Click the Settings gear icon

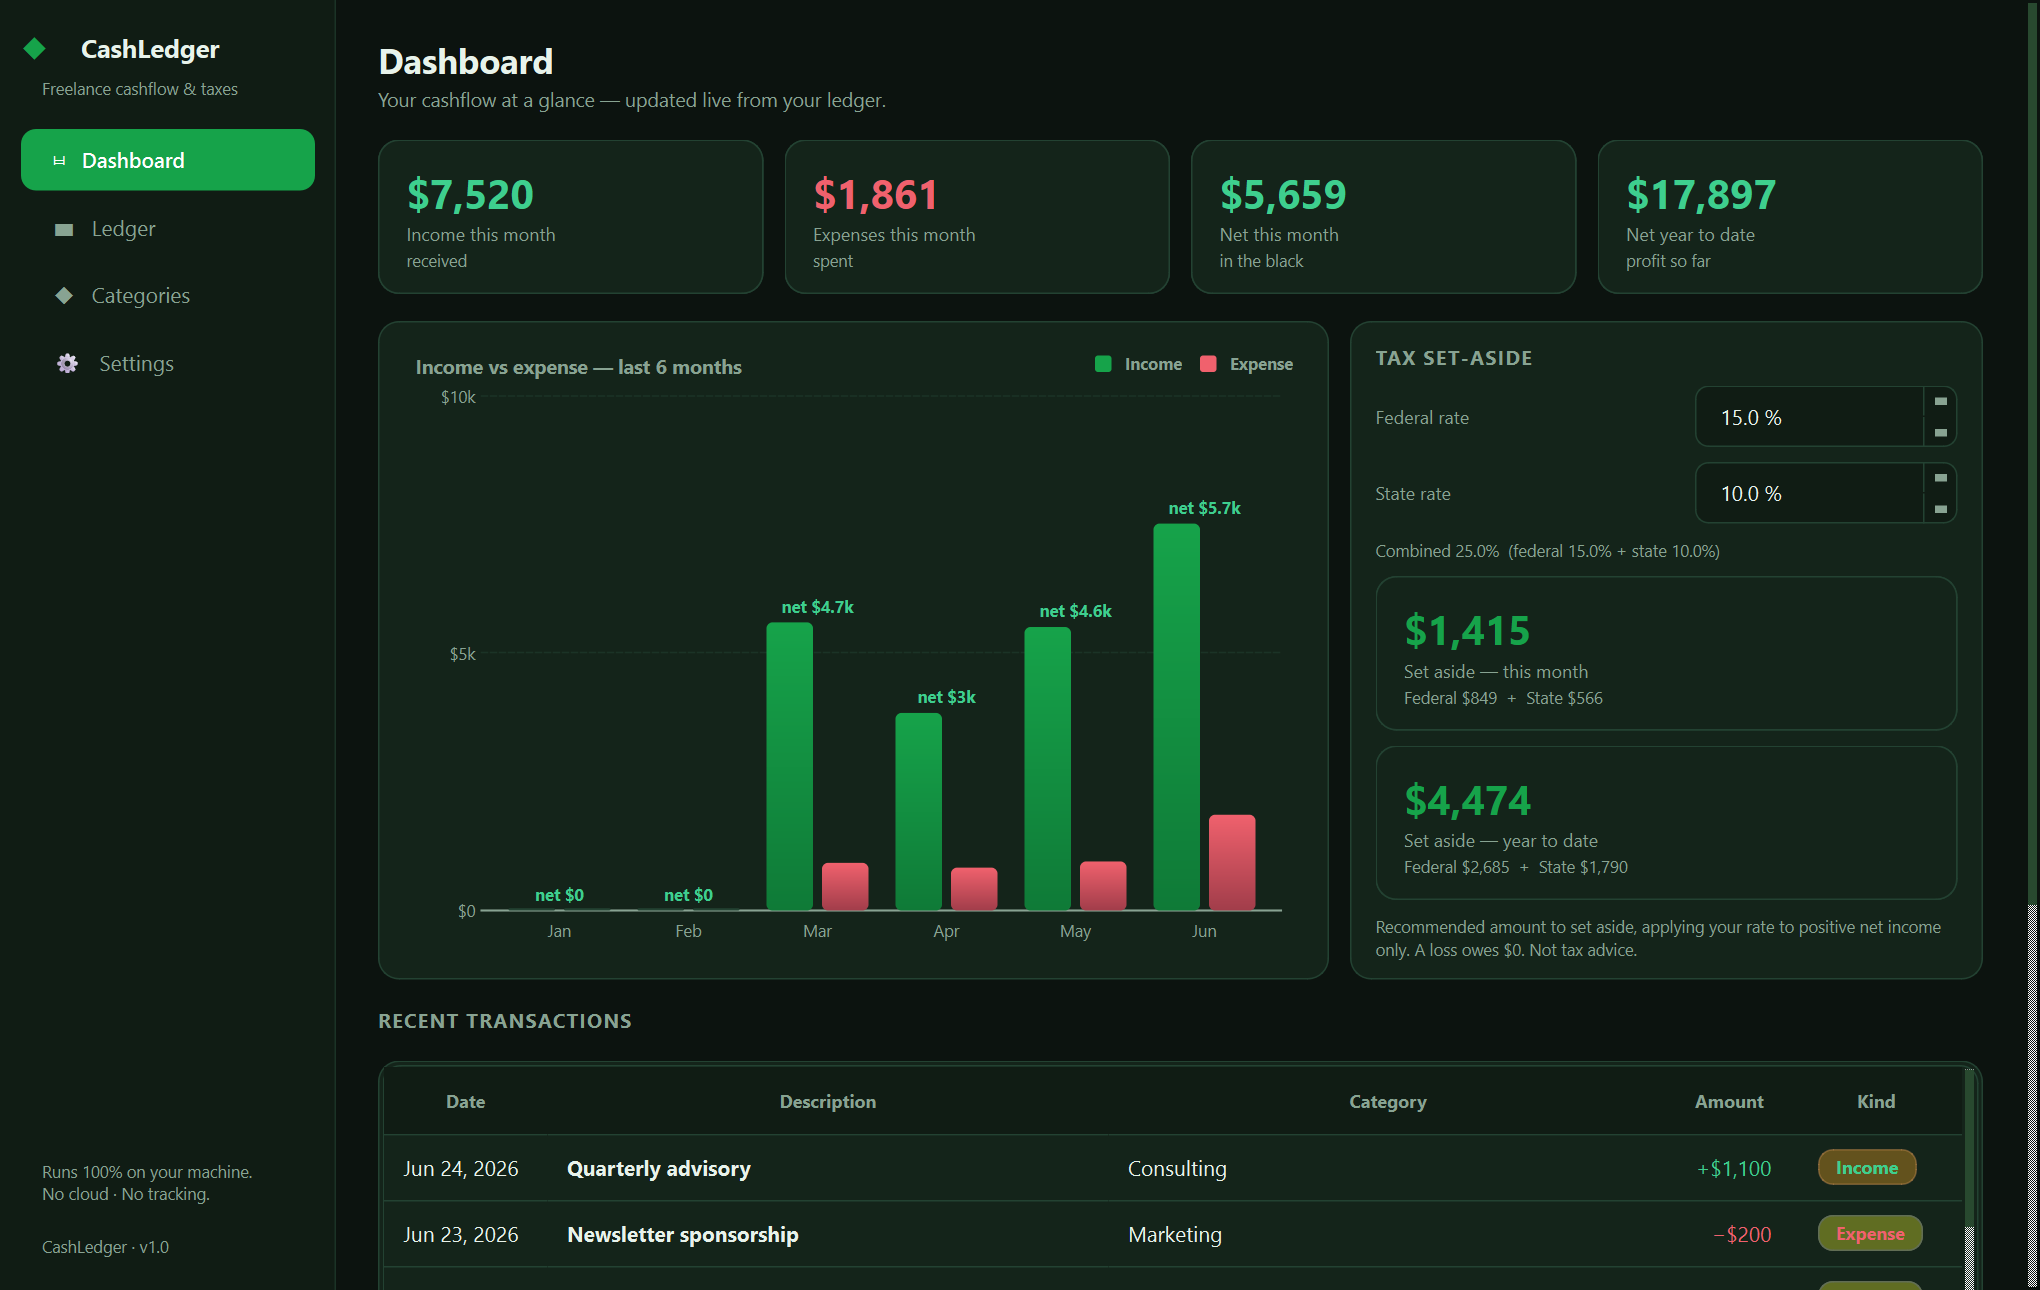click(x=67, y=363)
